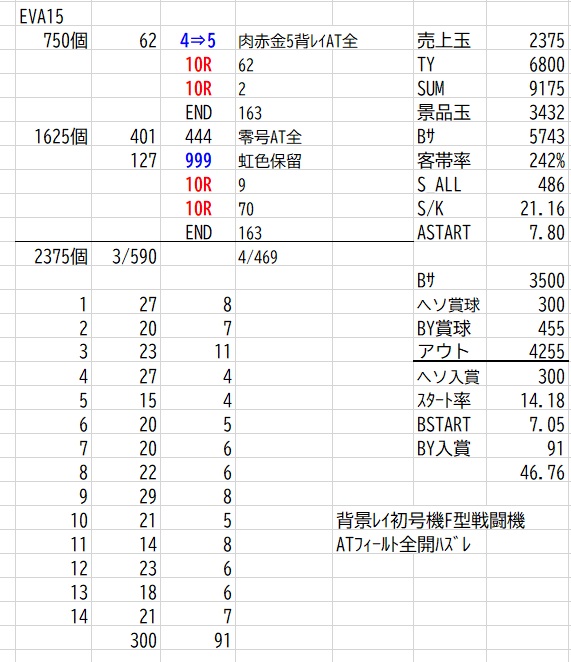This screenshot has width=571, height=662.
Task: Click the S/K value 21.16
Action: coord(528,209)
